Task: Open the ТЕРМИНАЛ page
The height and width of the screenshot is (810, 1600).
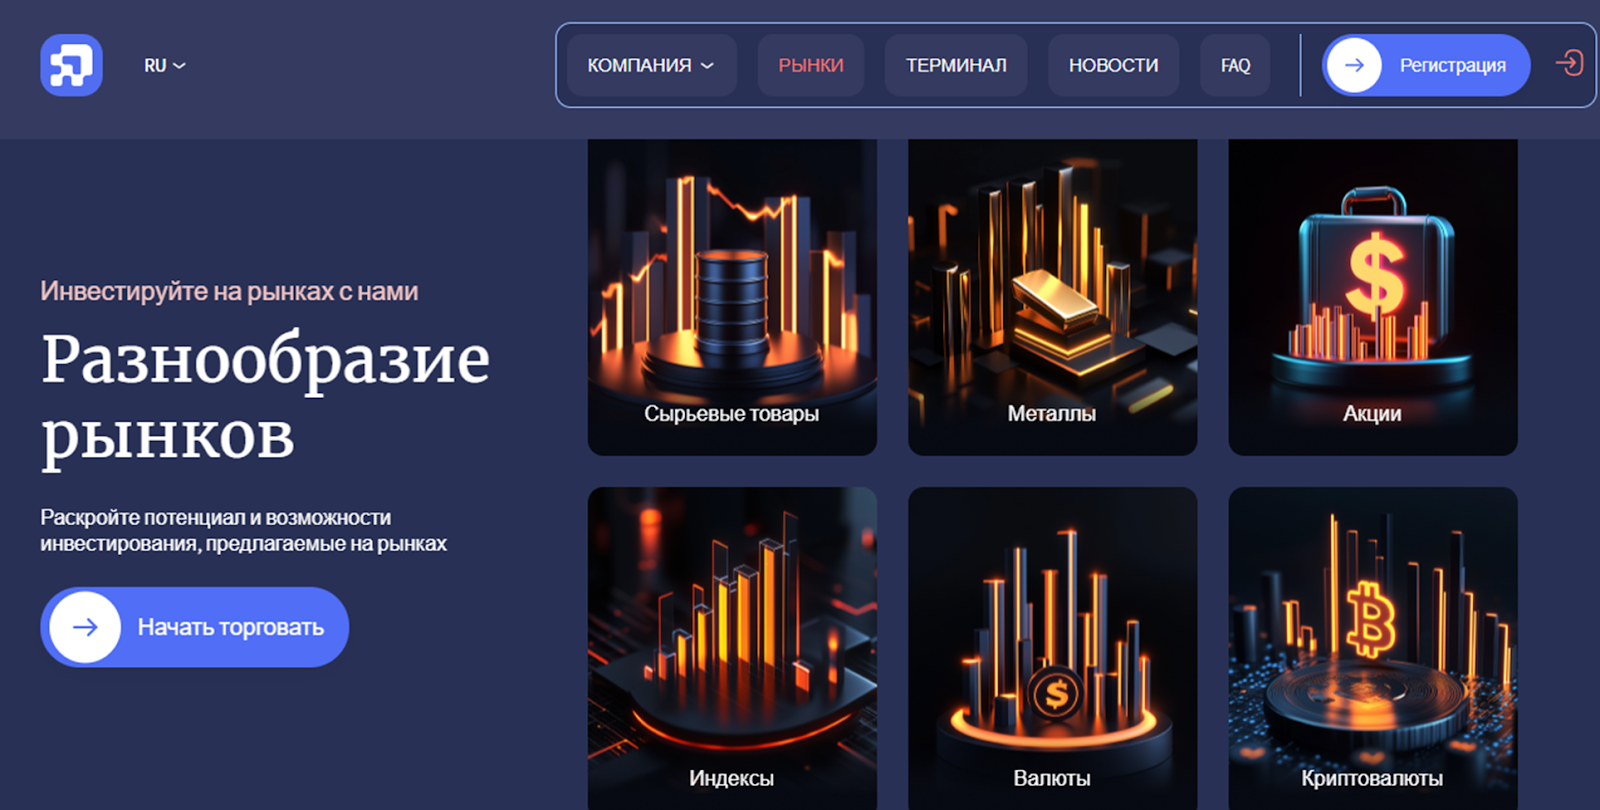Action: click(x=956, y=65)
